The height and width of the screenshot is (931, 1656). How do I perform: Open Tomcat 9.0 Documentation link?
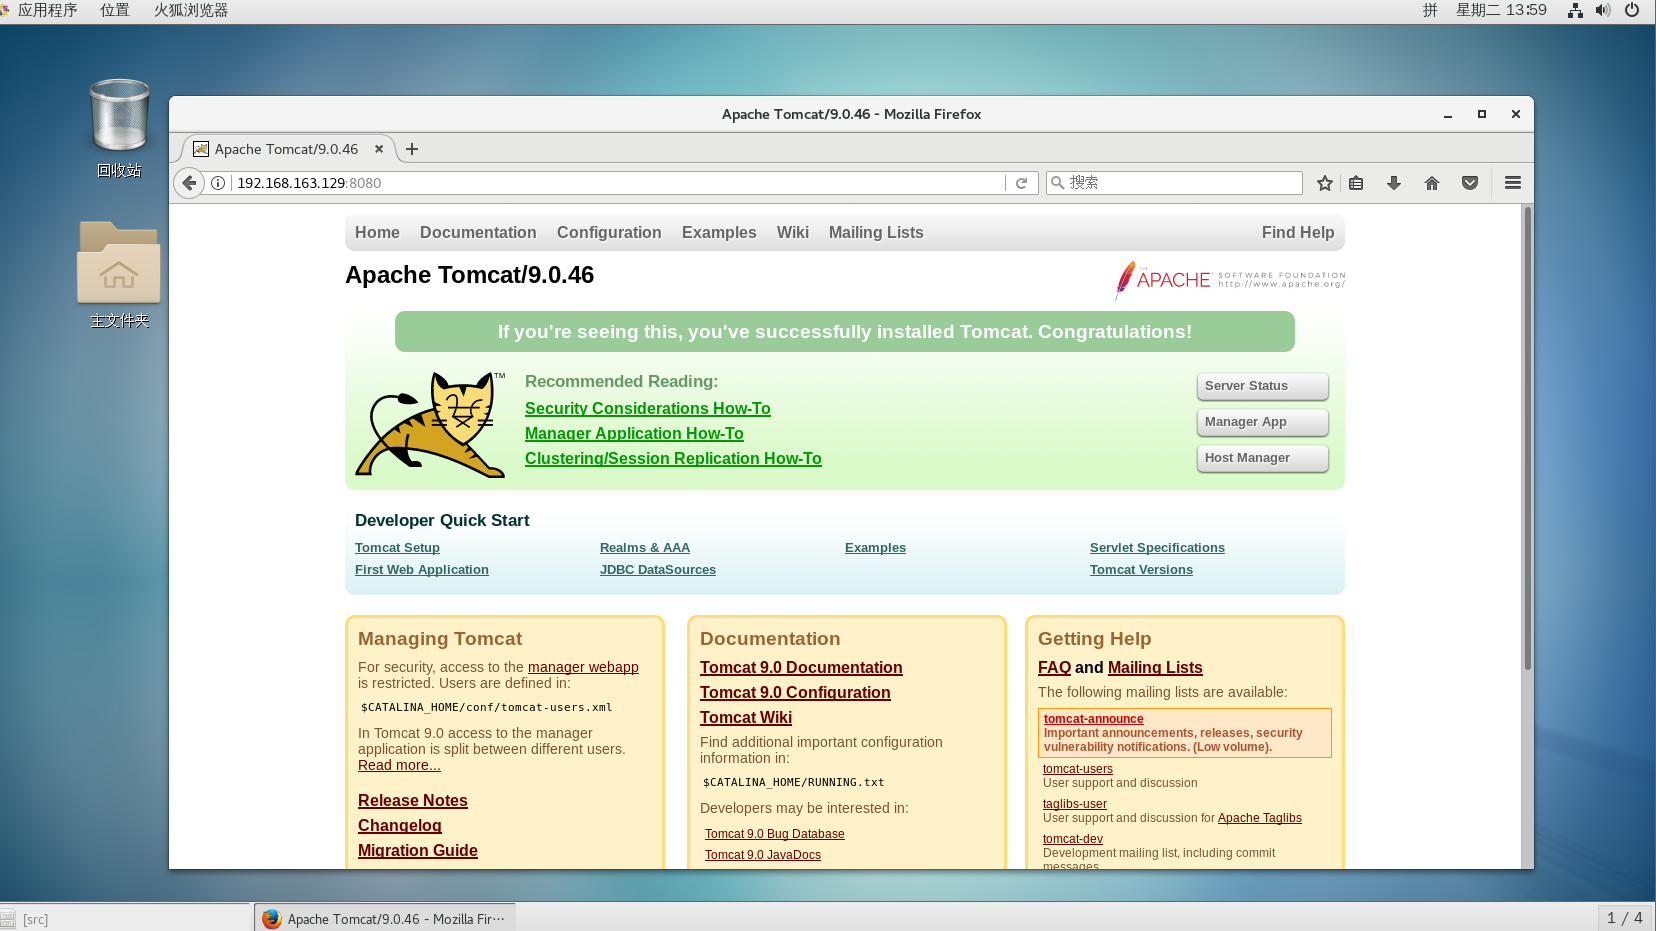801,667
